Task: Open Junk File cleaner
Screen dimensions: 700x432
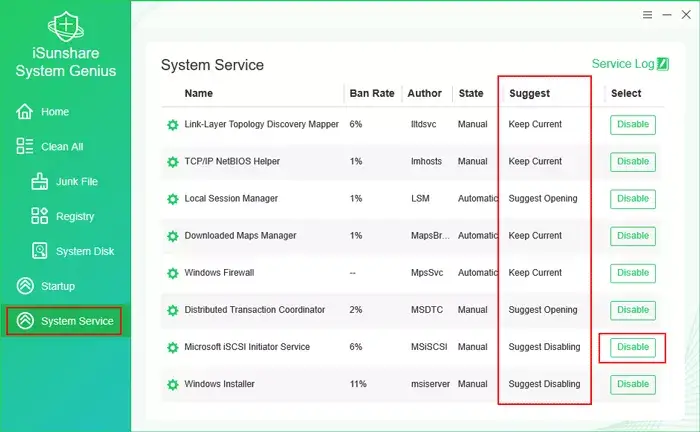Action: coord(77,181)
